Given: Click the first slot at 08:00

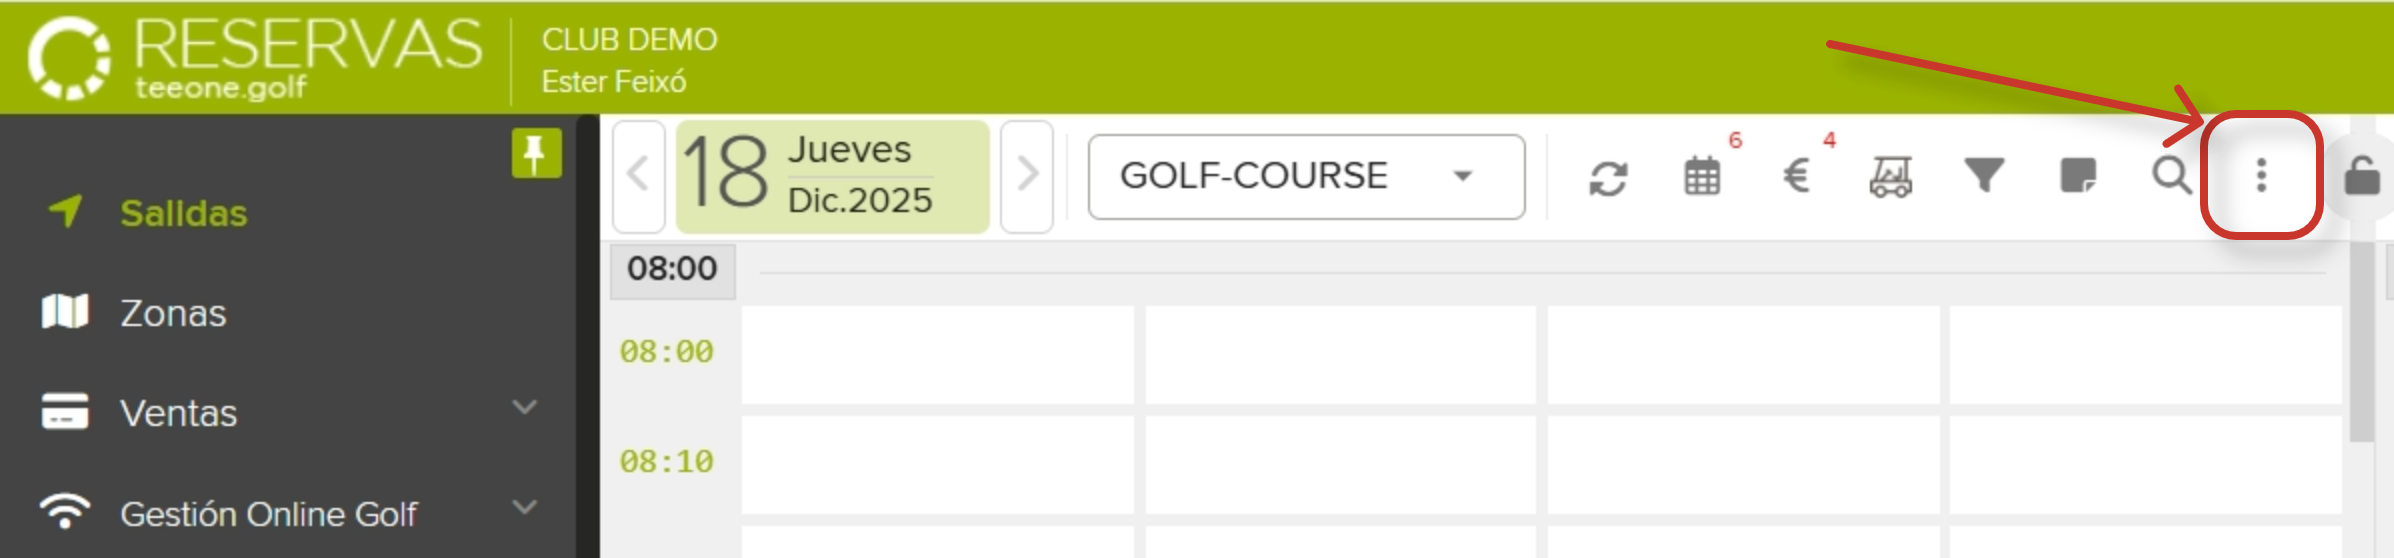Looking at the screenshot, I should (x=937, y=355).
